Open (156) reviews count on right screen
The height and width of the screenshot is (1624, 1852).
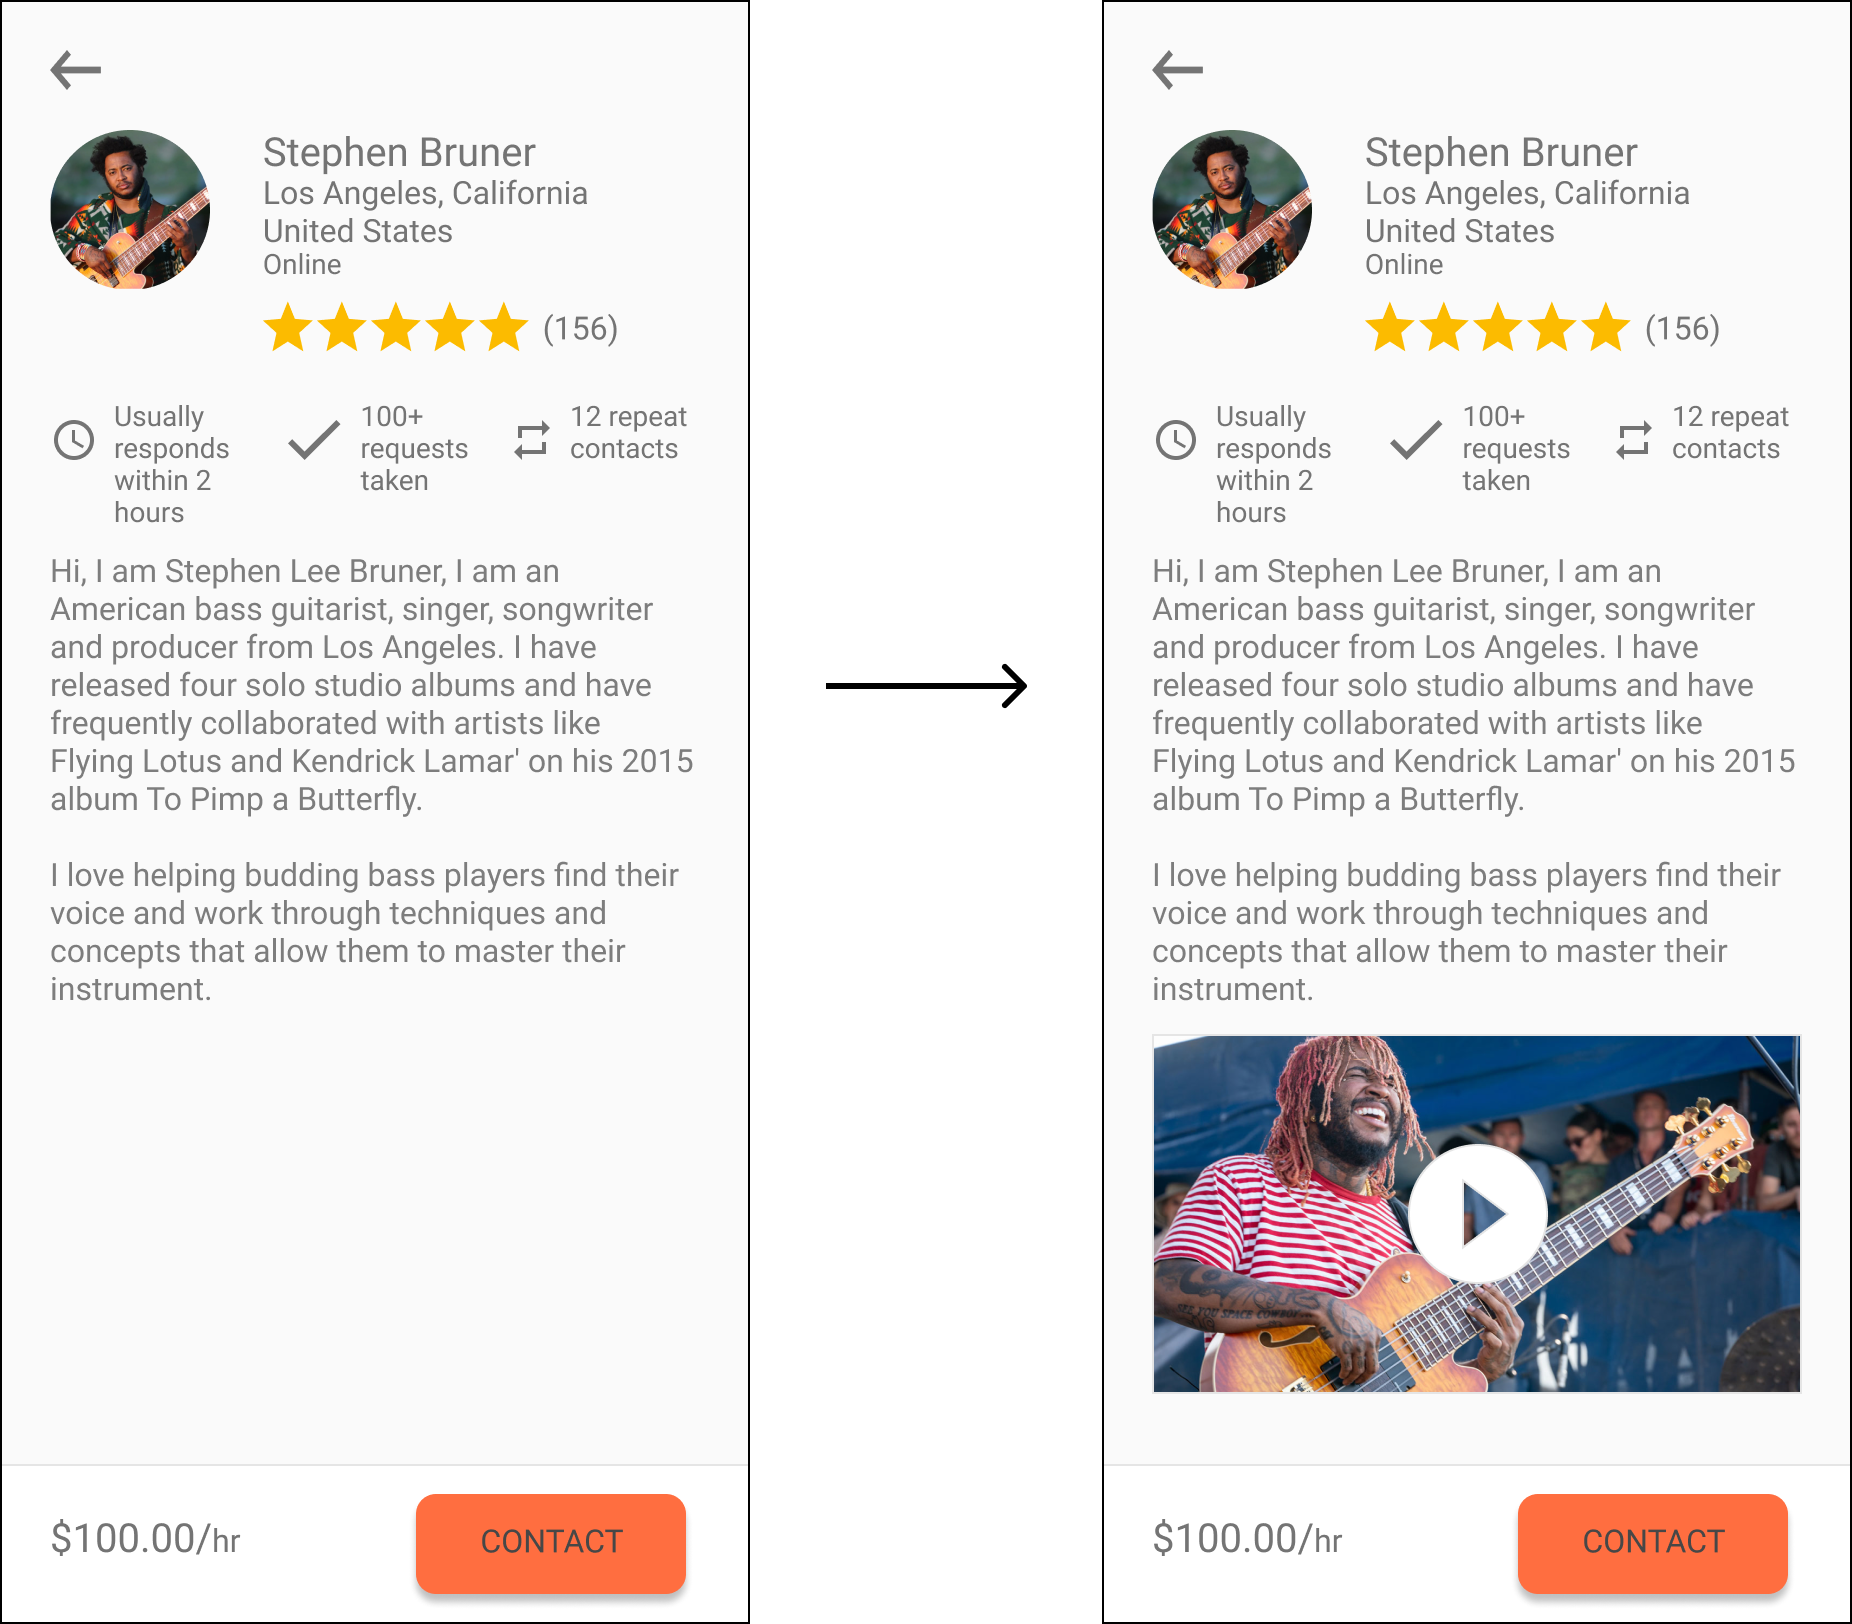pos(1683,328)
